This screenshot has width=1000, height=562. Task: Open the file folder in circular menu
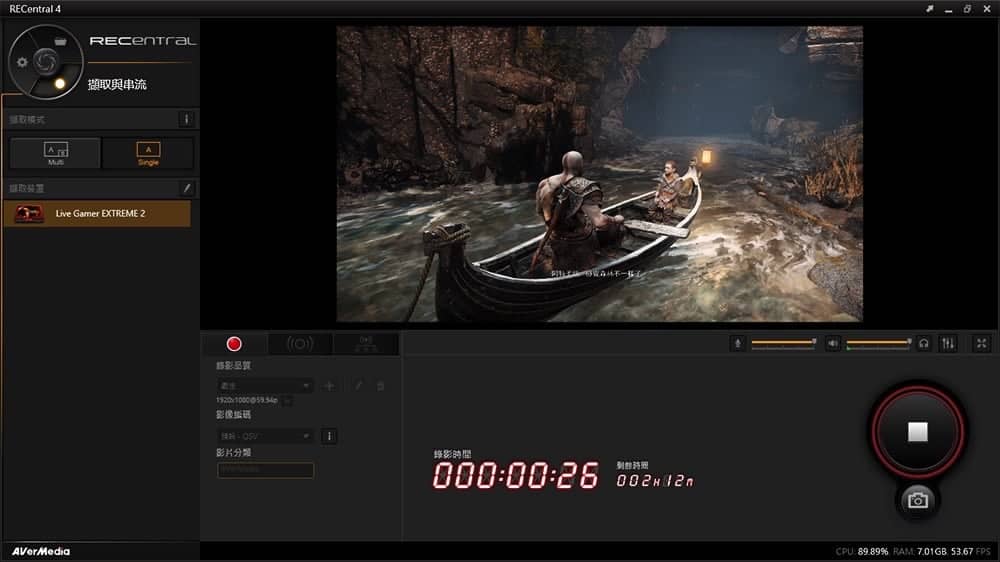[x=60, y=41]
